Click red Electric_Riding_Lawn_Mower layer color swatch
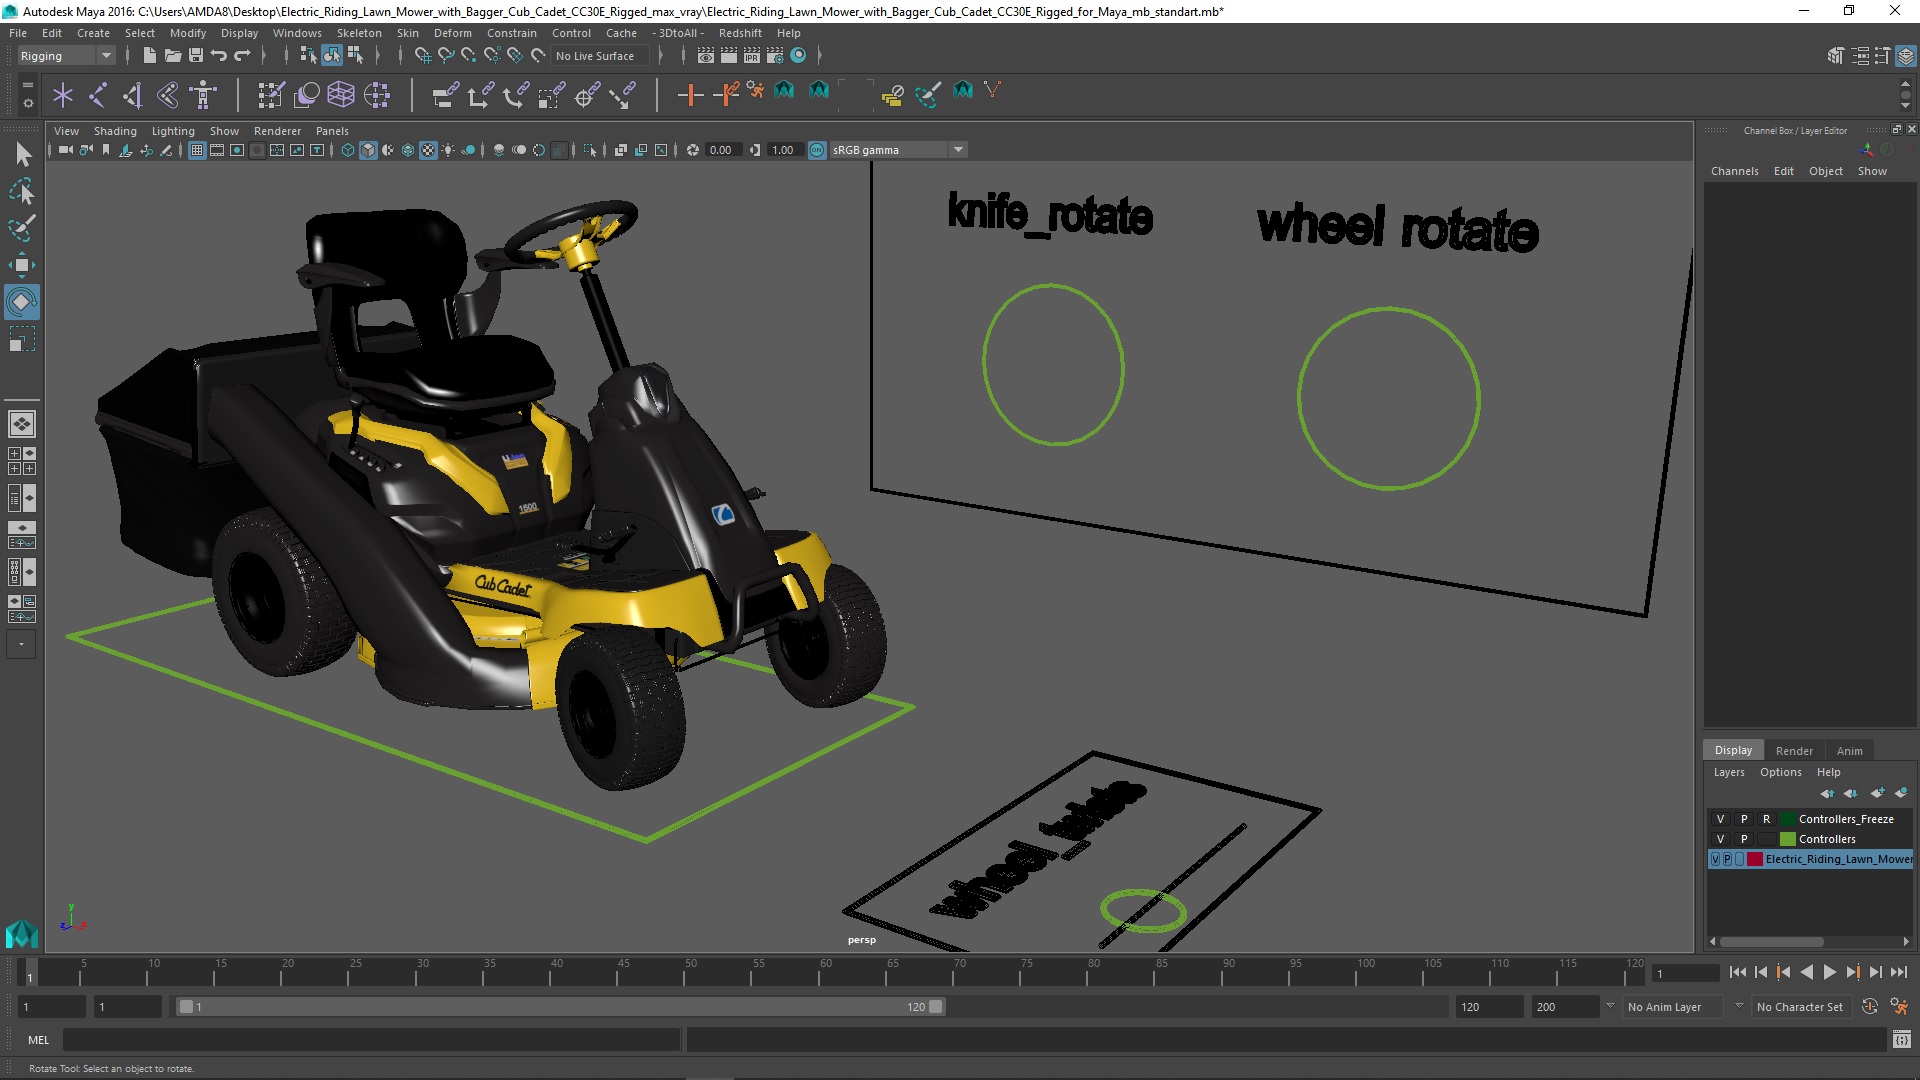Image resolution: width=1920 pixels, height=1080 pixels. [x=1754, y=859]
